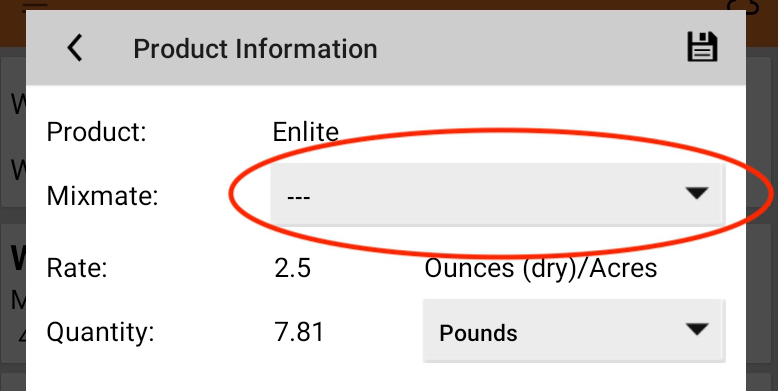
Task: Tap the Ounces (dry)/Acres rate unit
Action: coord(541,268)
